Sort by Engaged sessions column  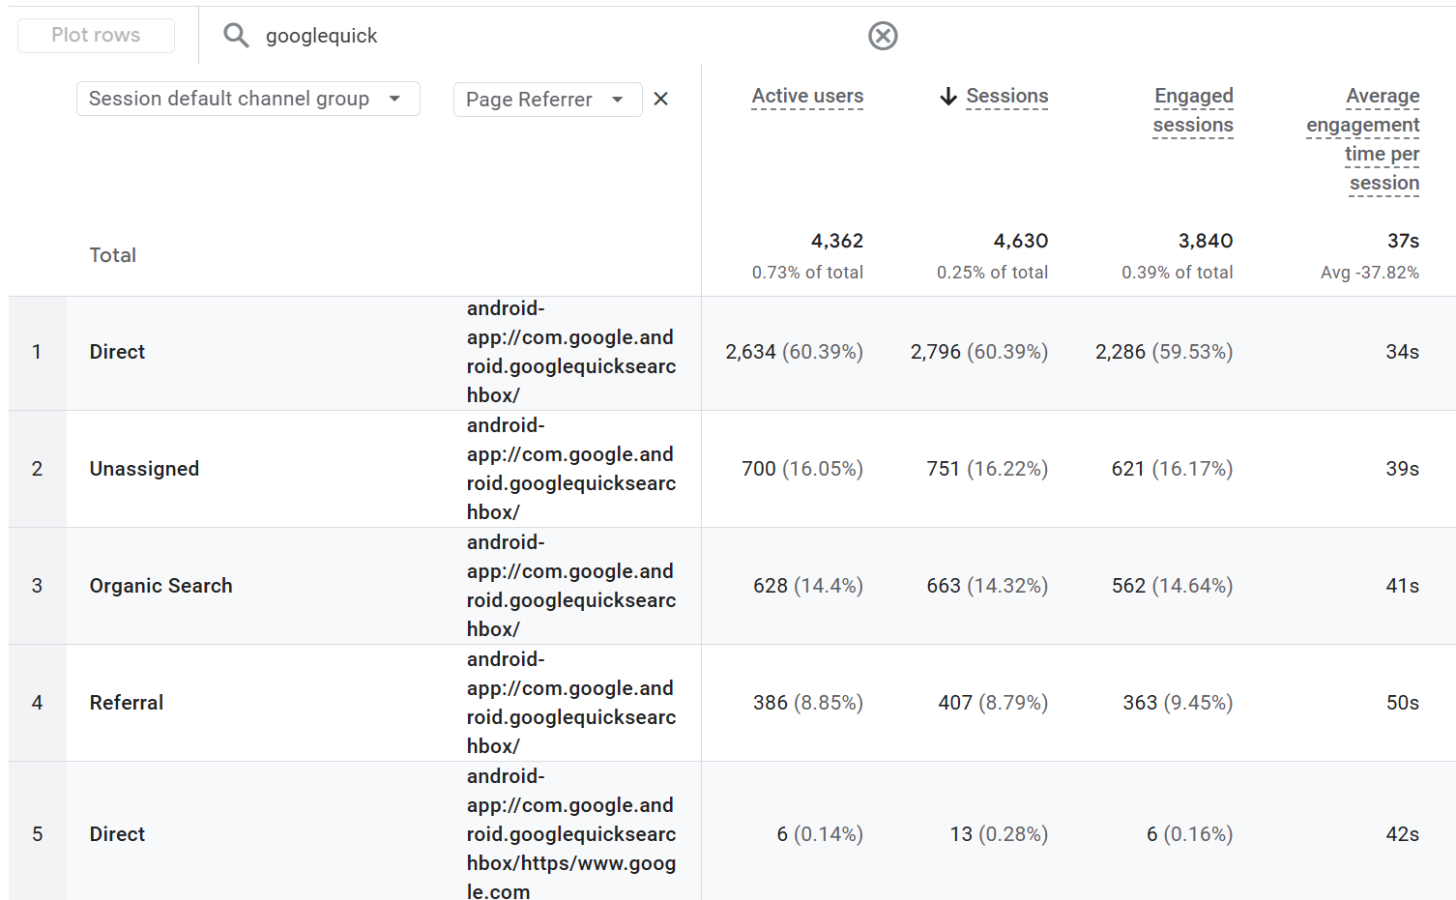(1193, 110)
